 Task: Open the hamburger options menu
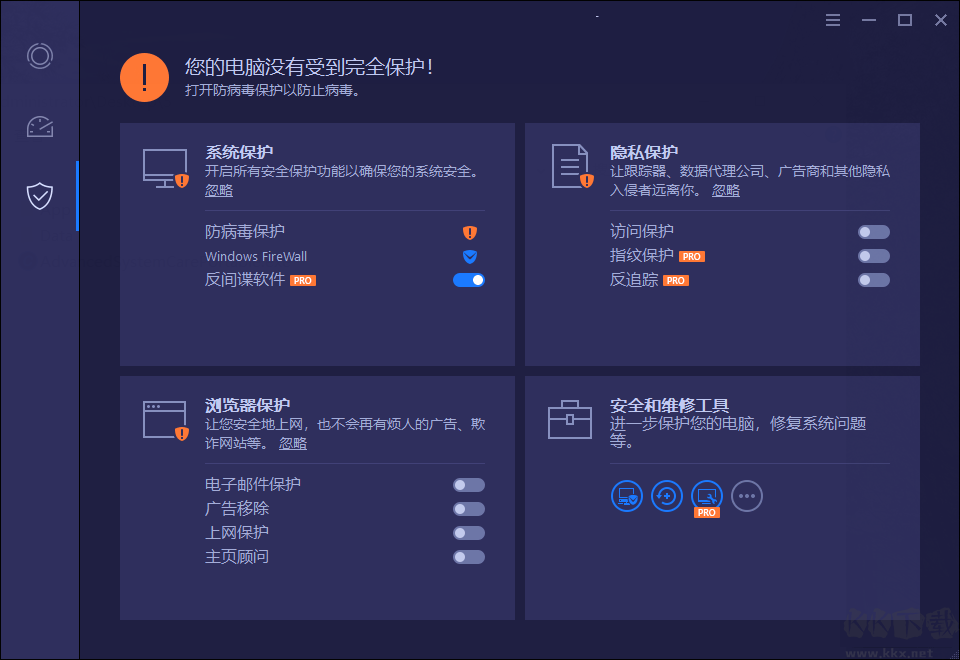click(833, 20)
